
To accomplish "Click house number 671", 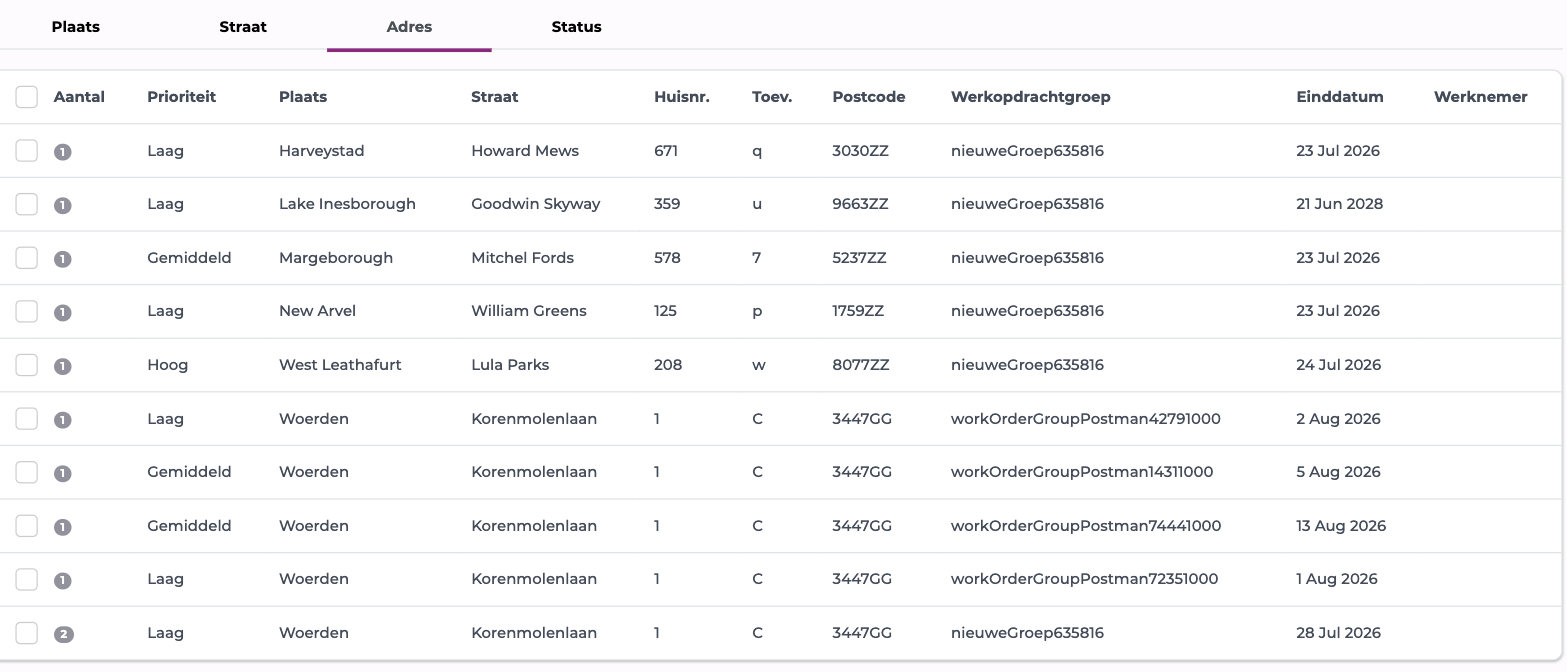I will tap(666, 151).
